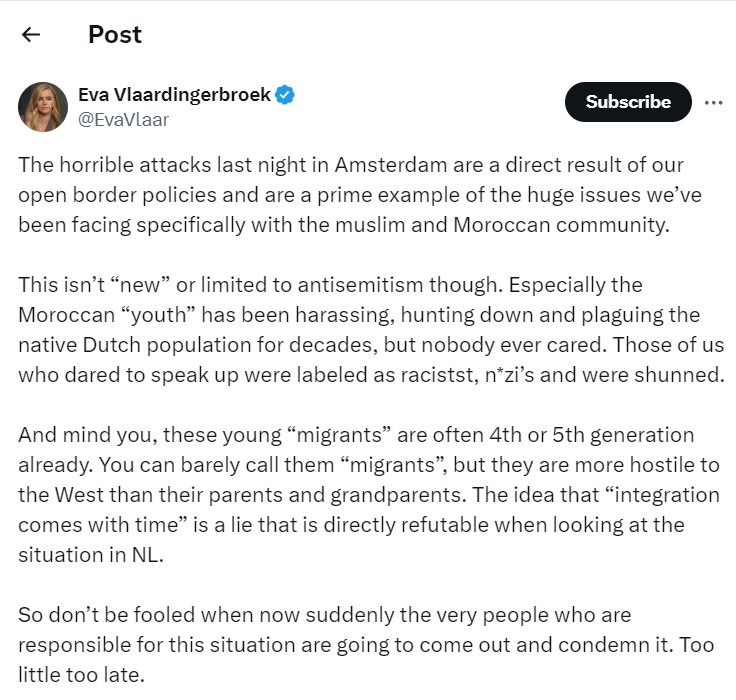Open the Eva Vlaardingerbroek profile name link

[175, 96]
